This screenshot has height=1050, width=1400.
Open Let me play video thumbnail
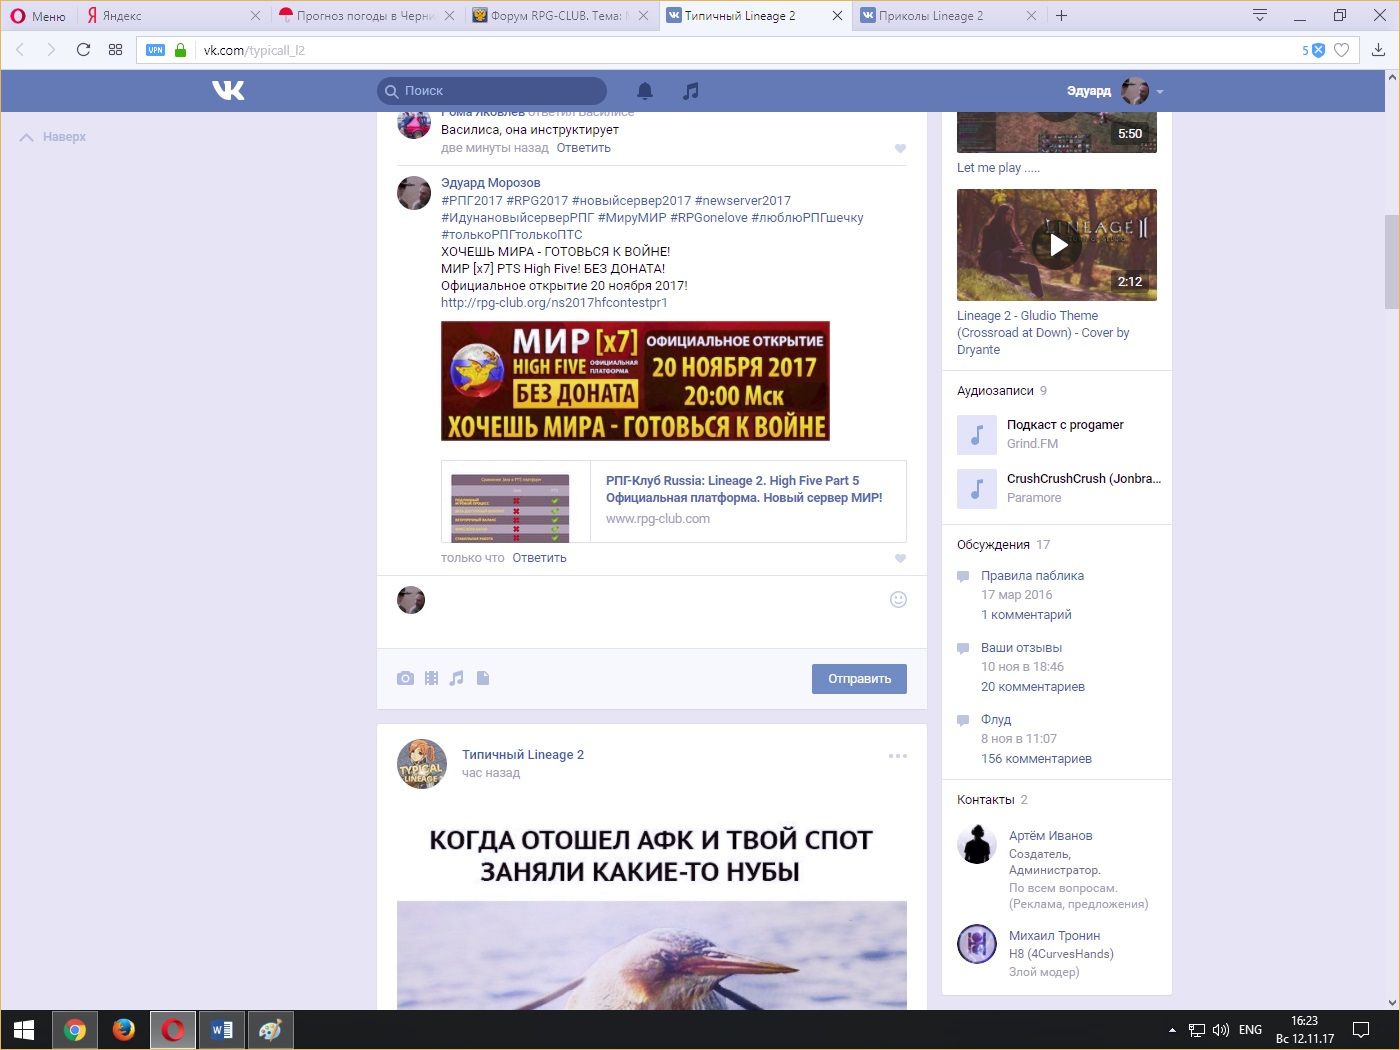[x=1057, y=132]
